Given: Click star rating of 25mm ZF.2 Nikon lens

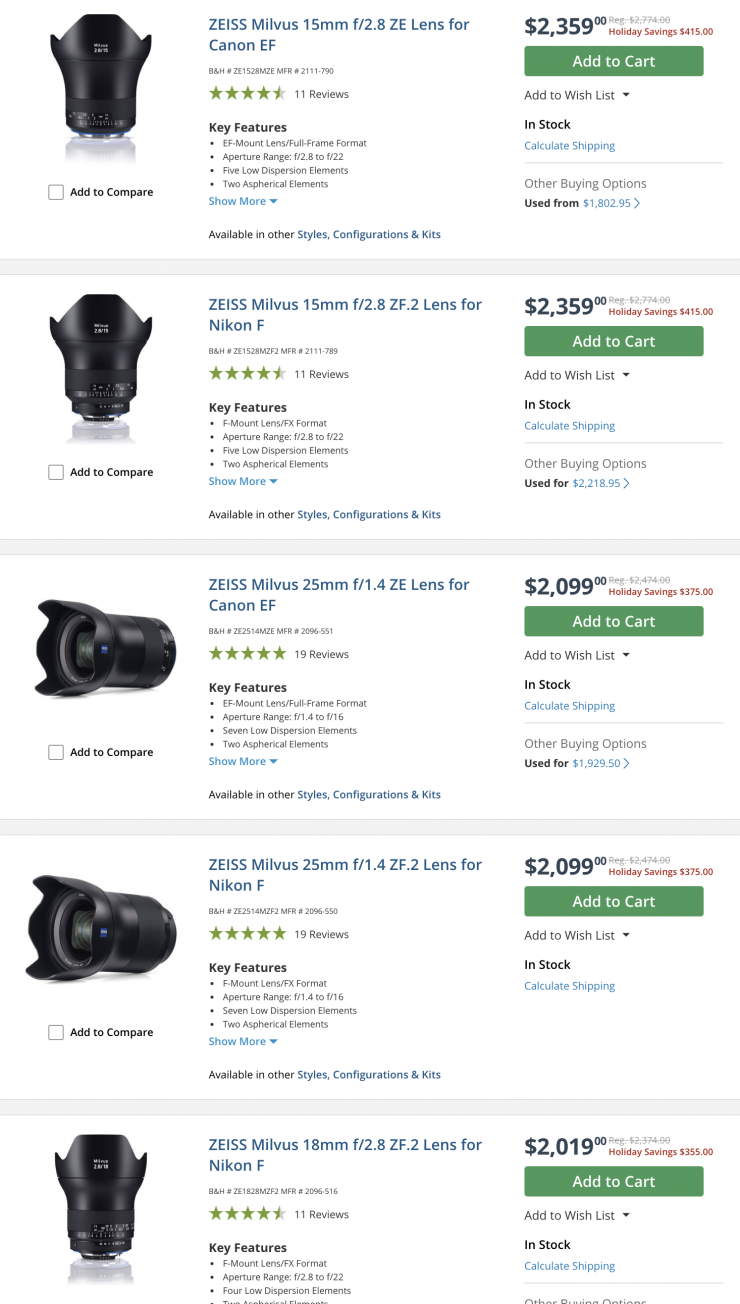Looking at the screenshot, I should (247, 934).
